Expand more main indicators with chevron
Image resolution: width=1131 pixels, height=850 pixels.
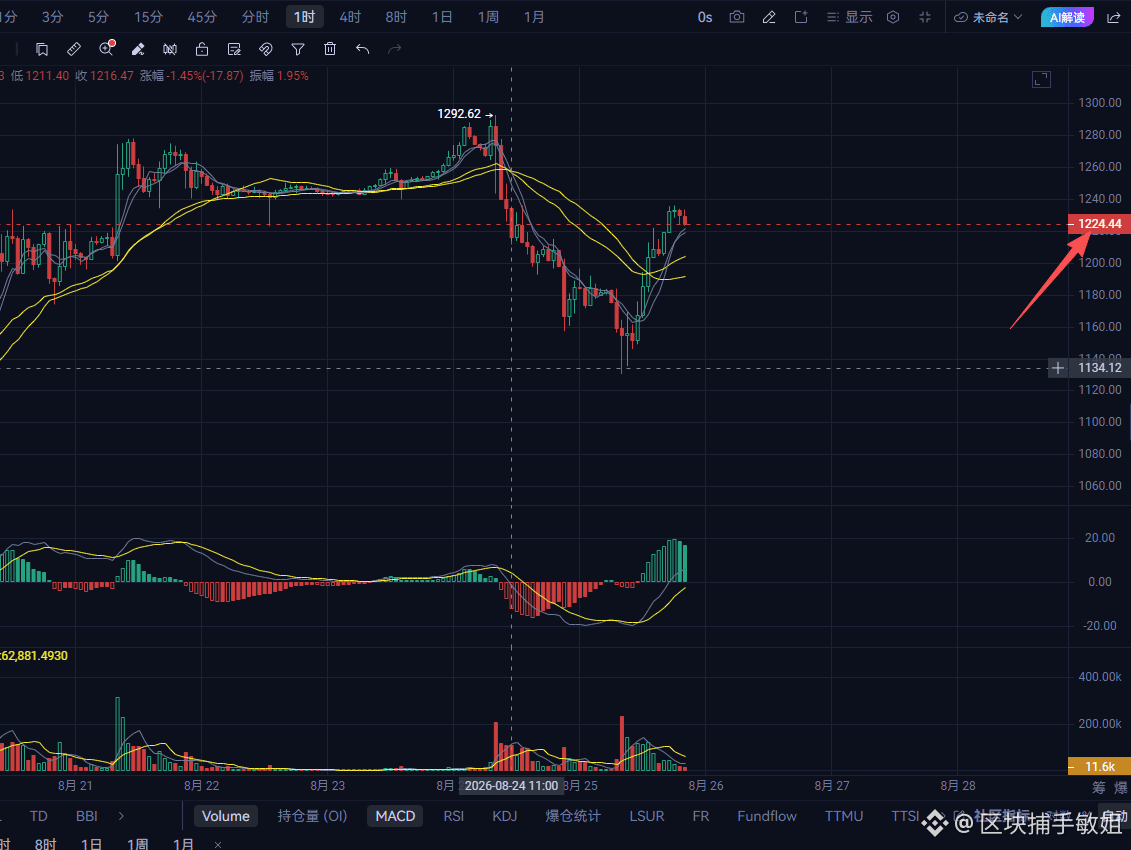[121, 816]
